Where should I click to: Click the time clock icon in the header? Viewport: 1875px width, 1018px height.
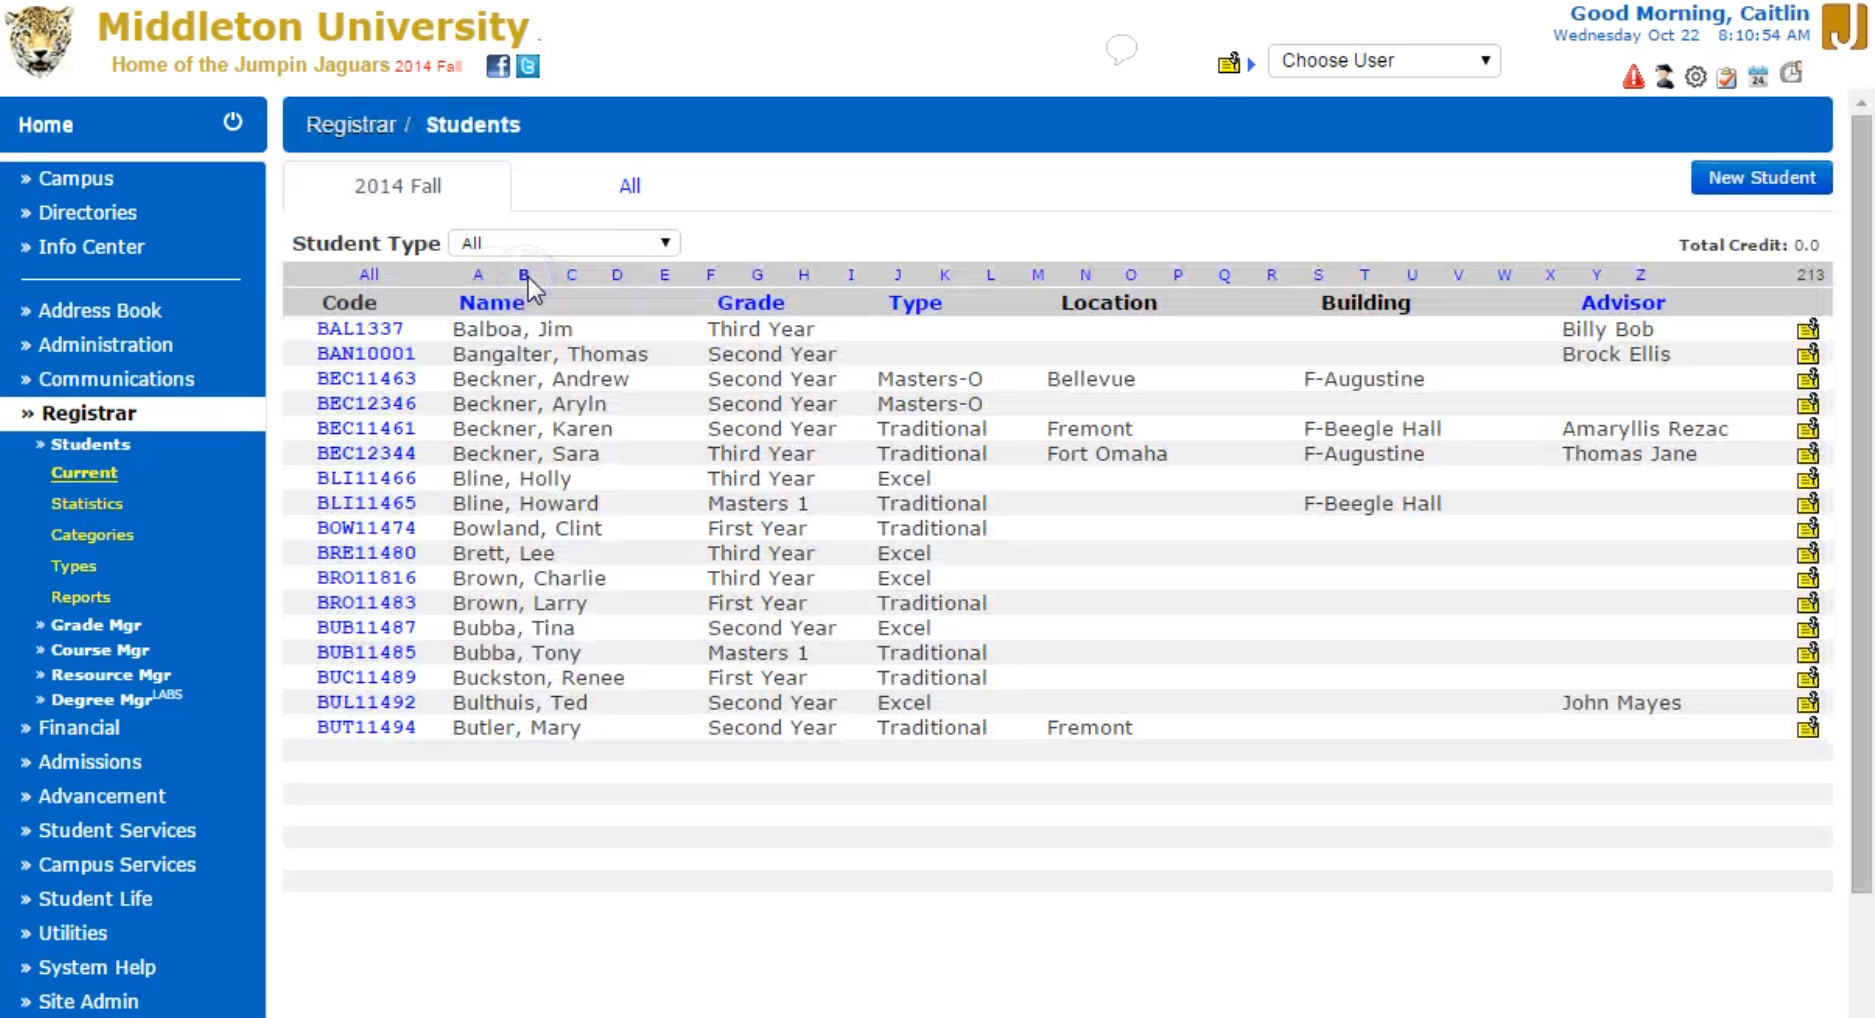point(1790,74)
